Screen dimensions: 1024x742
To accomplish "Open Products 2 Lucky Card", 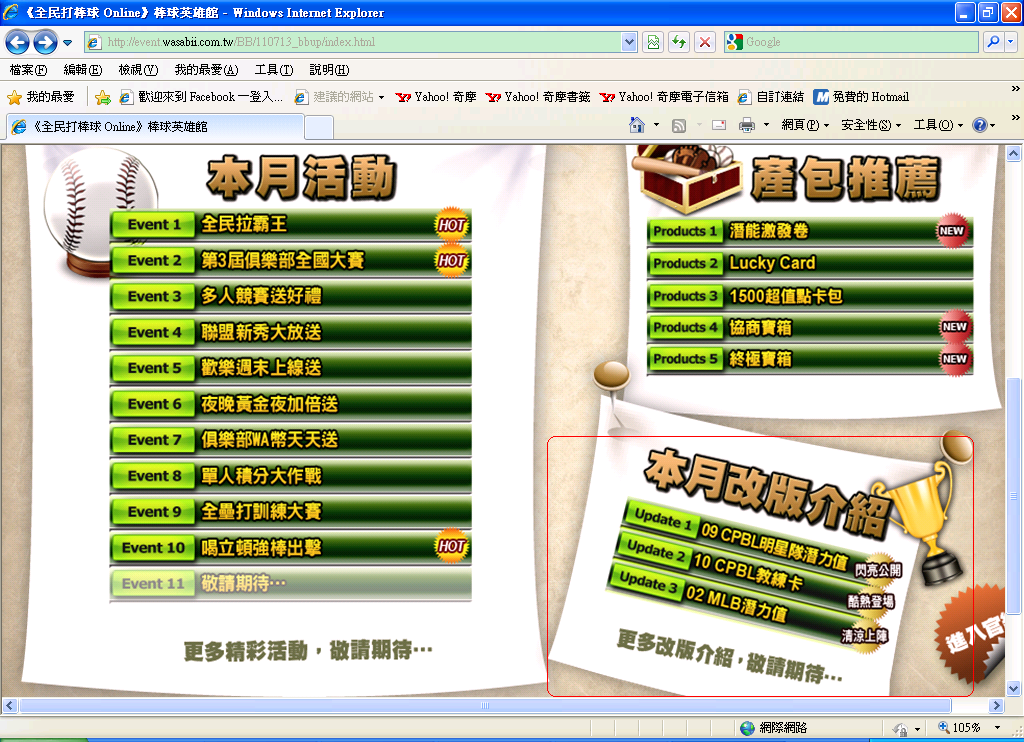I will (x=810, y=263).
